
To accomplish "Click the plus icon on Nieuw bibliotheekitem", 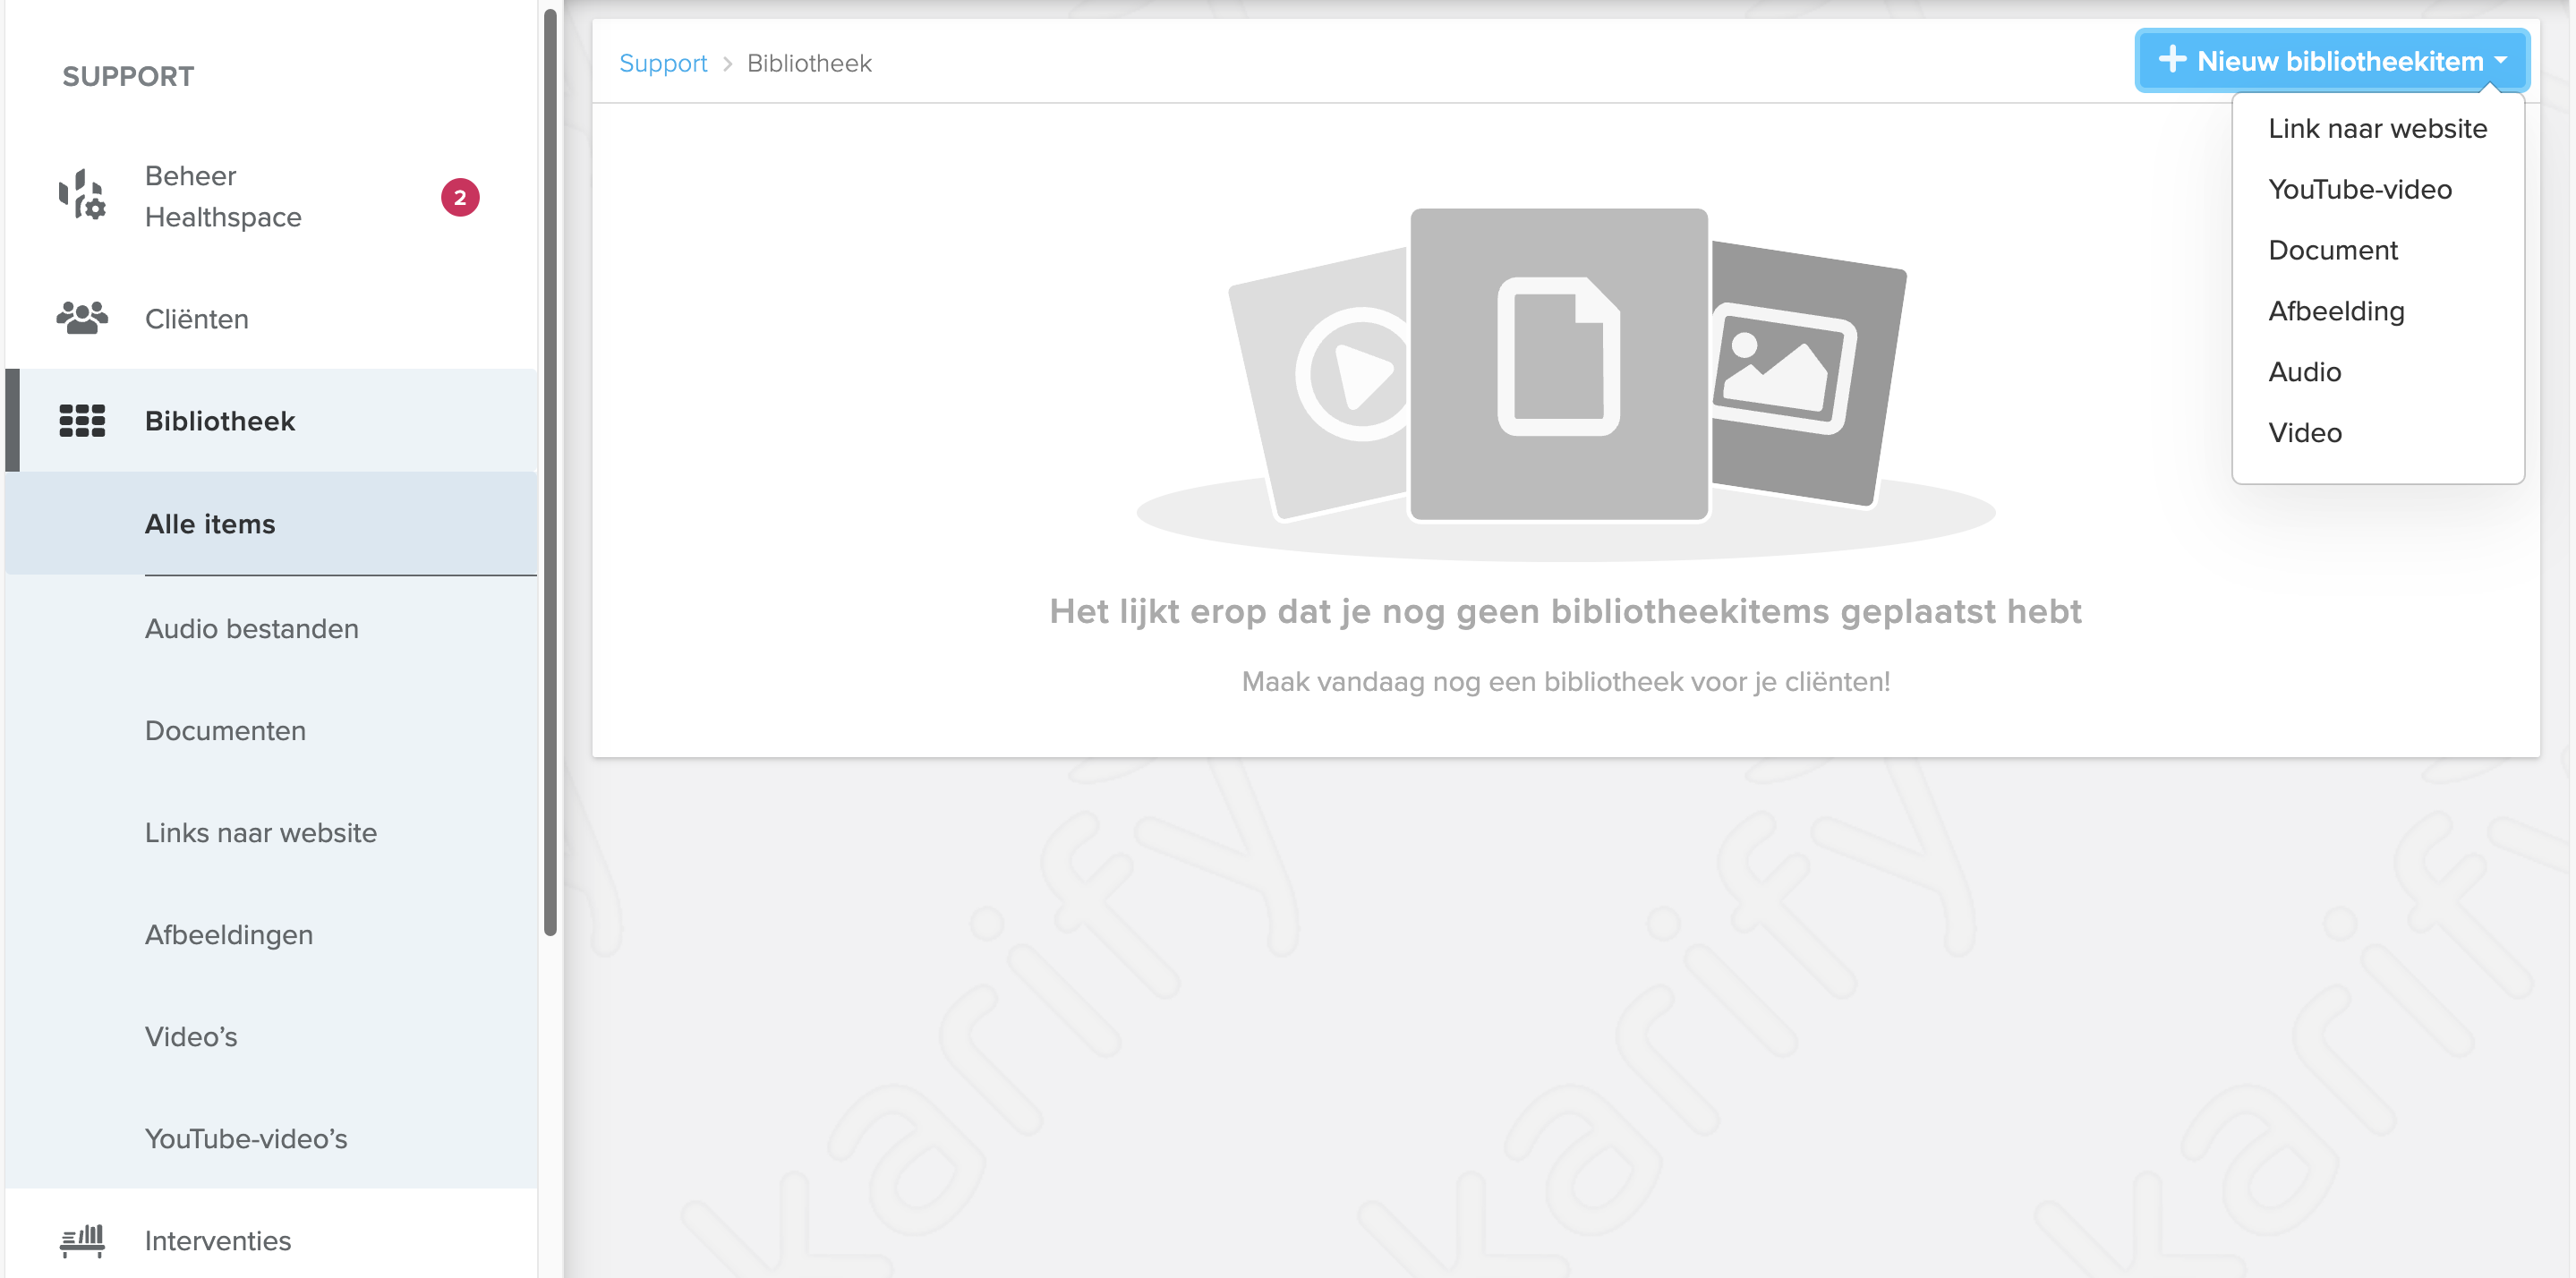I will click(x=2171, y=60).
